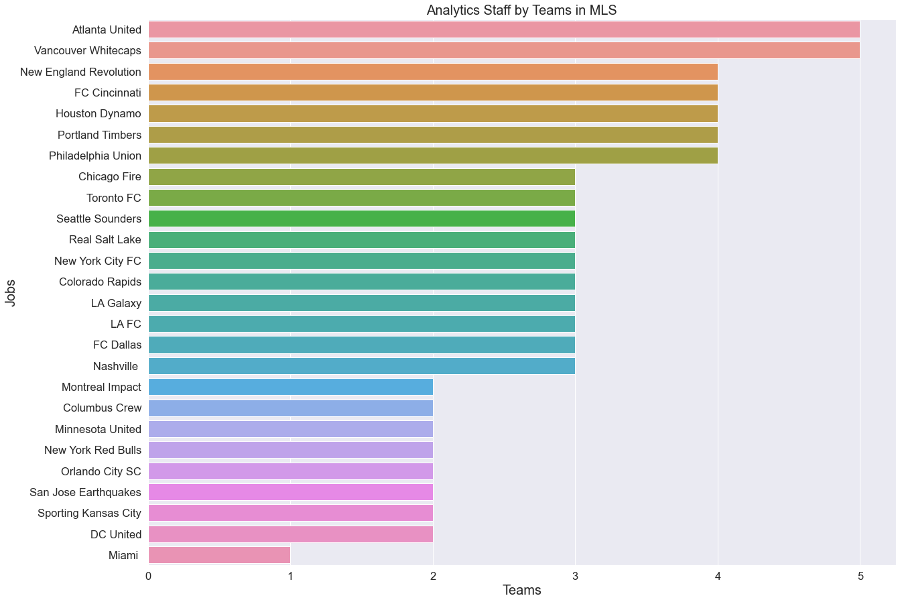Click the Colorado Rapids bar
The image size is (902, 602).
click(x=362, y=282)
